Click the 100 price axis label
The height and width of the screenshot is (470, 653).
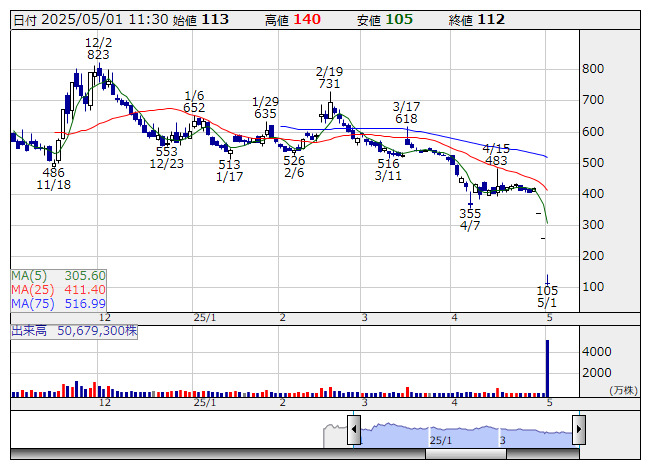point(593,287)
